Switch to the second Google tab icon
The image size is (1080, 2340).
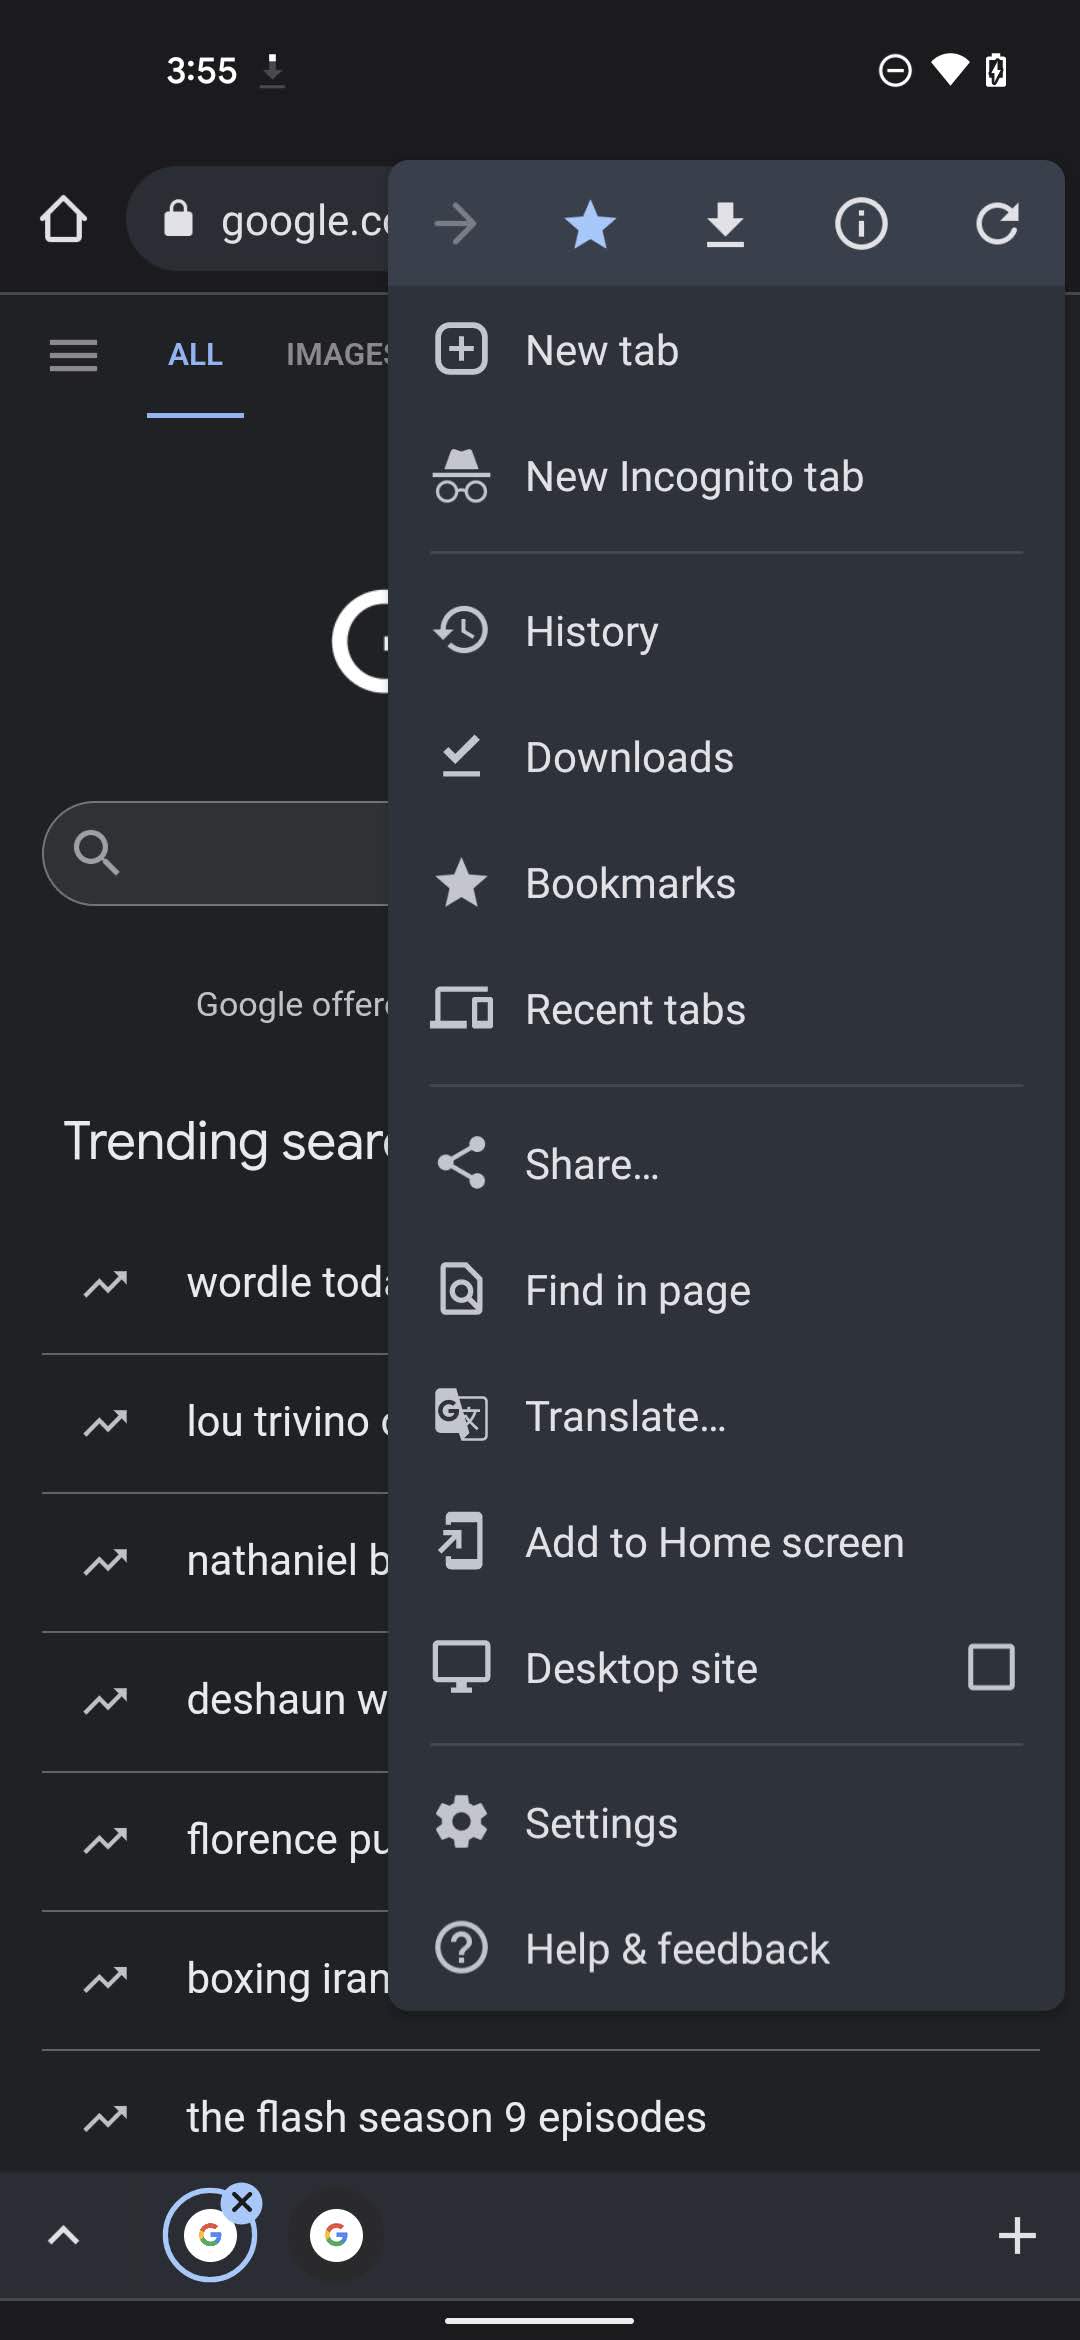(336, 2235)
